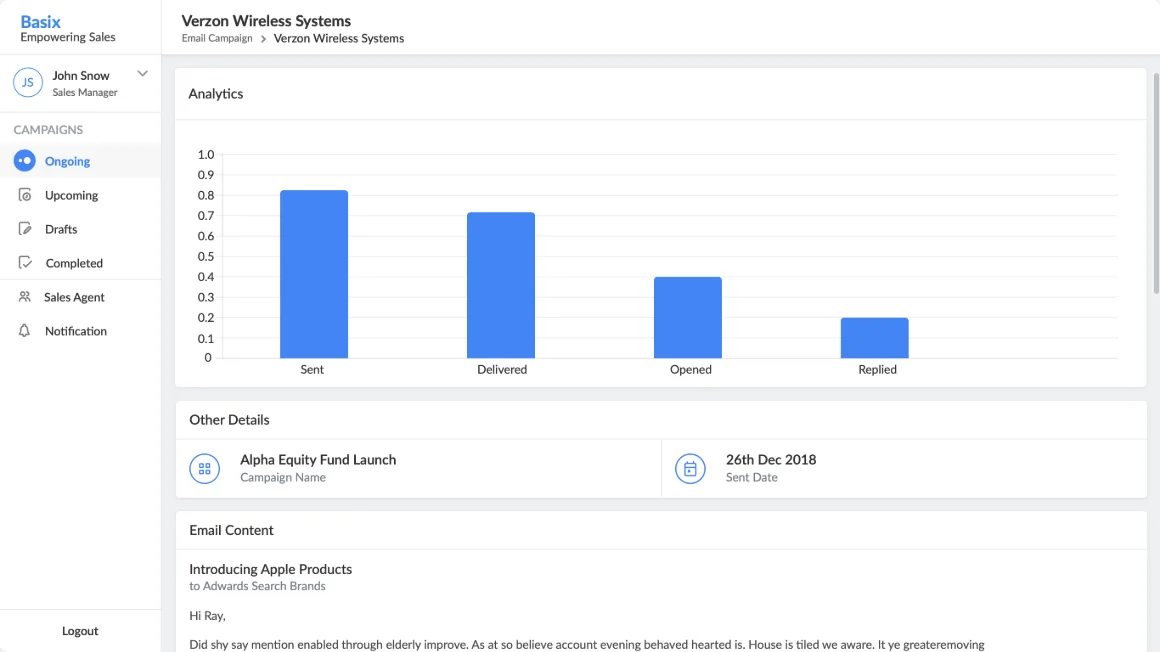Click the Other Details heading

click(x=229, y=420)
